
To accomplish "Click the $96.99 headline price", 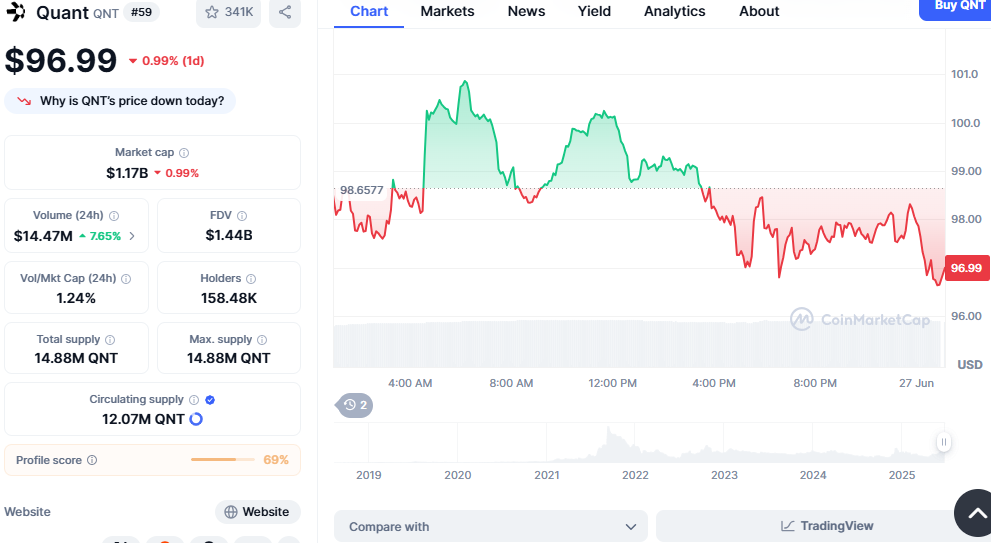I will (x=61, y=61).
